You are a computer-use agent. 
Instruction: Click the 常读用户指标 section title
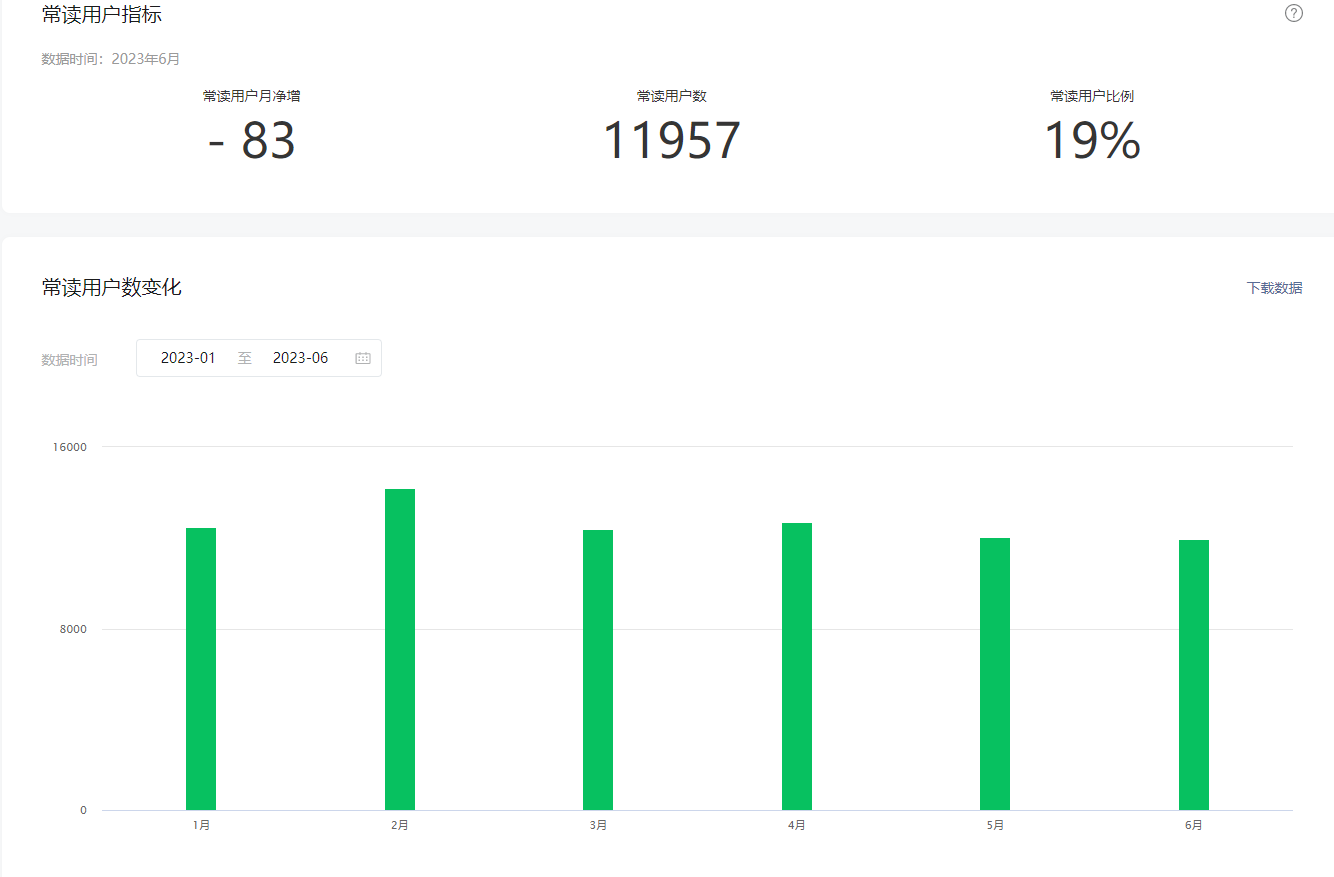point(102,15)
